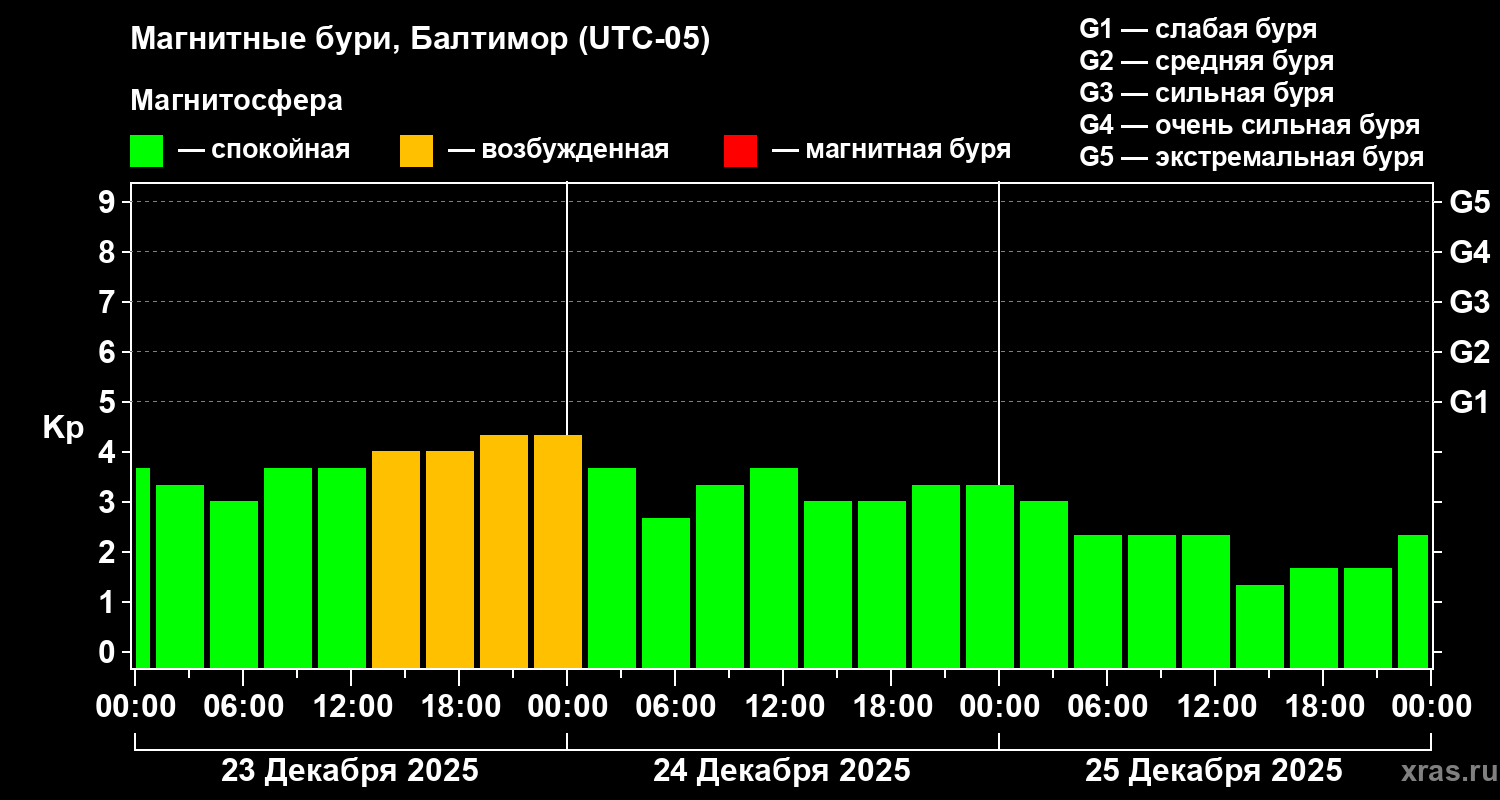Click the orange bar crossing midnight into 24 December
The image size is (1500, 800).
tap(558, 551)
